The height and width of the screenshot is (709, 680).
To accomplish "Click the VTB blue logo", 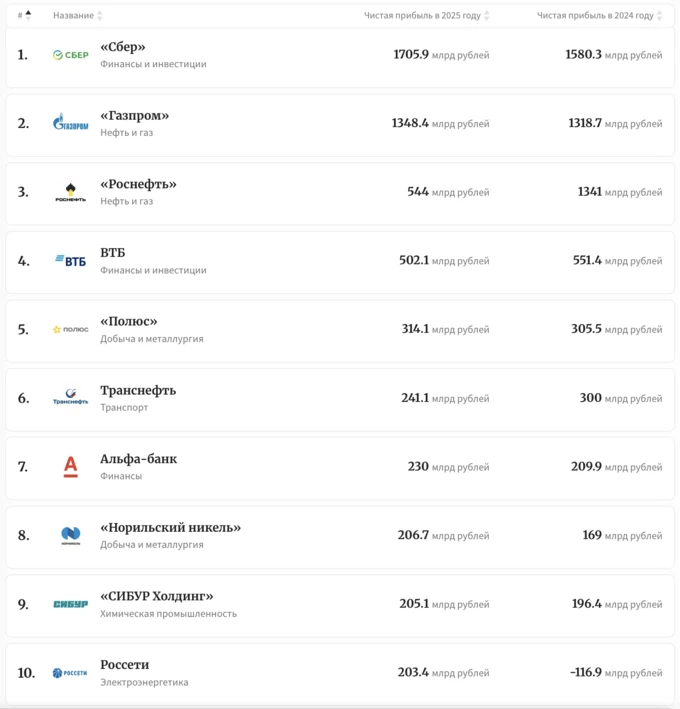I will click(71, 261).
